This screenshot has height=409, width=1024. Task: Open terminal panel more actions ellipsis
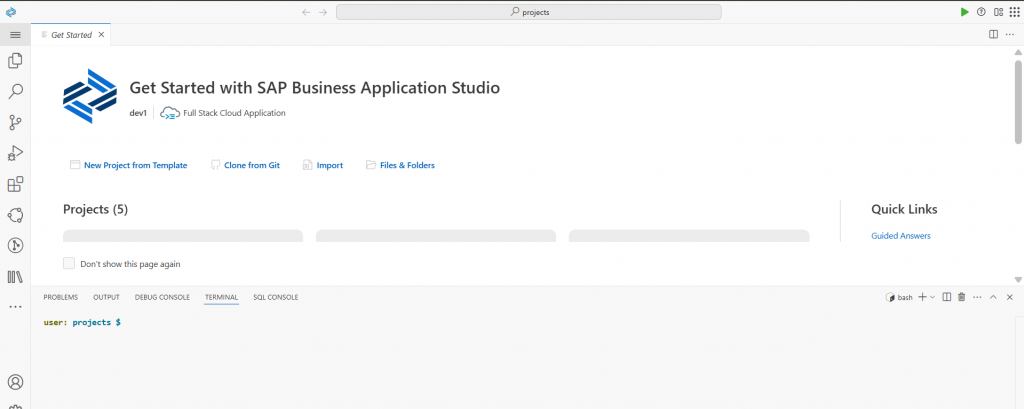click(x=977, y=297)
